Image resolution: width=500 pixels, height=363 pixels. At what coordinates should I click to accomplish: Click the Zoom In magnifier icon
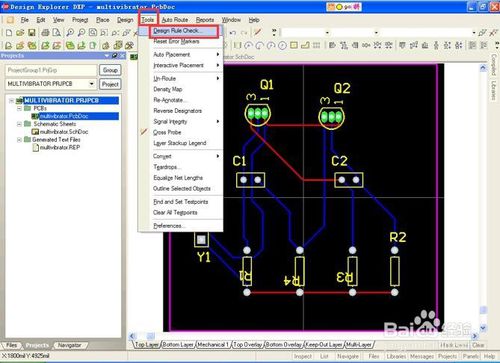click(x=70, y=32)
